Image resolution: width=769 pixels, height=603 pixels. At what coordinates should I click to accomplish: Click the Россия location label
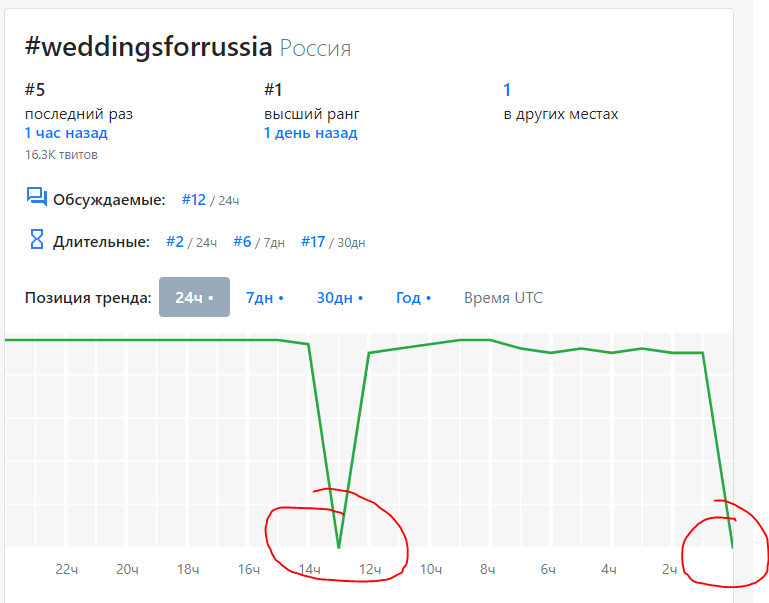click(x=315, y=49)
